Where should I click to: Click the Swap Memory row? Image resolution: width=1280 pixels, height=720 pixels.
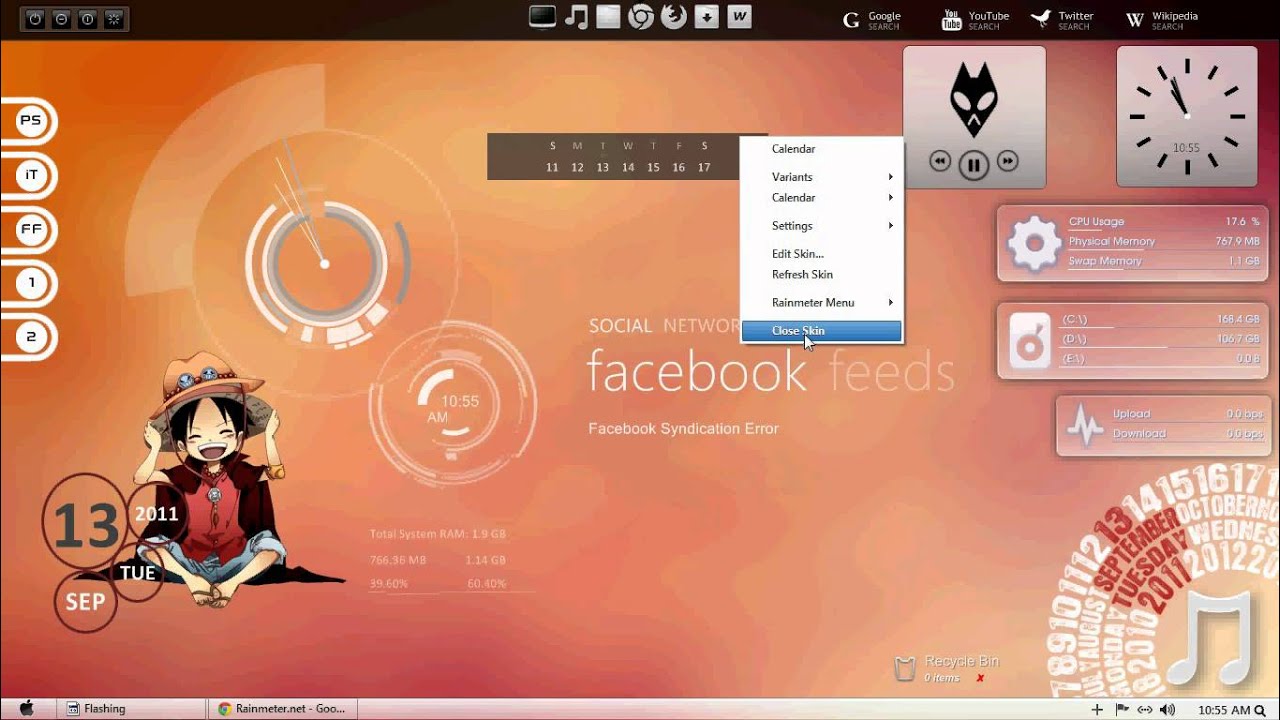coord(1164,261)
